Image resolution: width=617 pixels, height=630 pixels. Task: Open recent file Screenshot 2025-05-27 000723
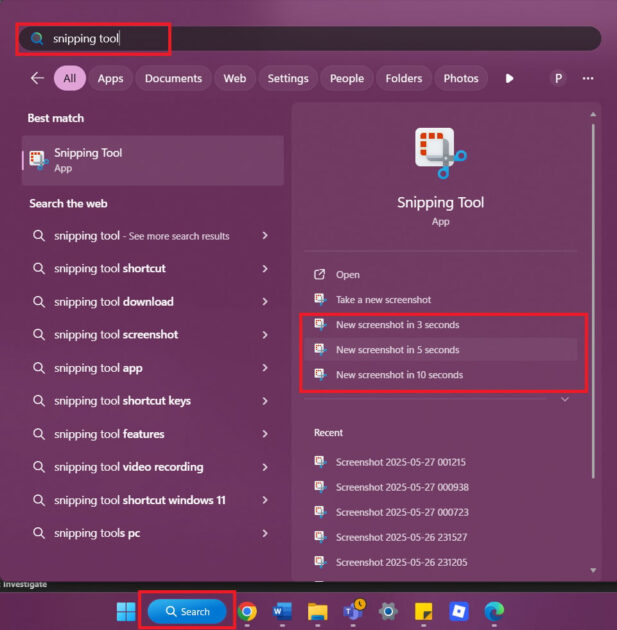[x=441, y=512]
